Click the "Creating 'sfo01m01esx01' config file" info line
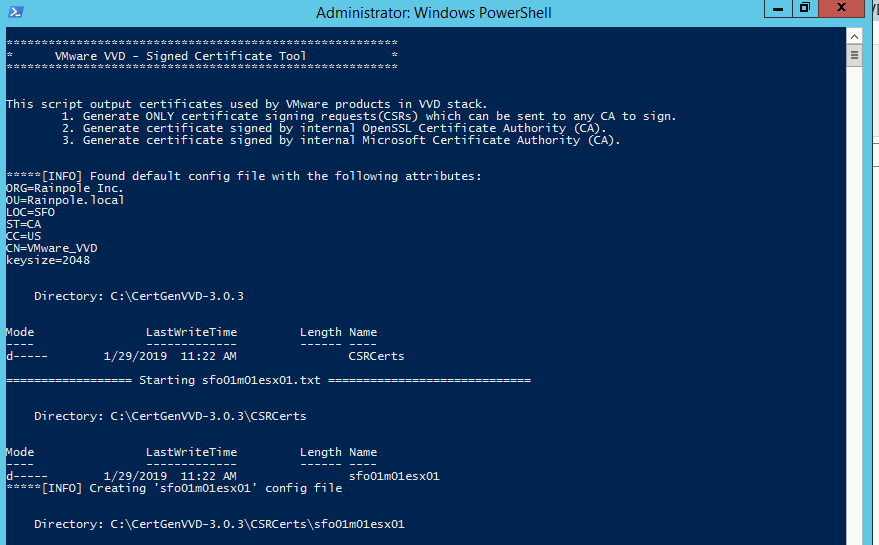Image resolution: width=879 pixels, height=545 pixels. (x=174, y=488)
